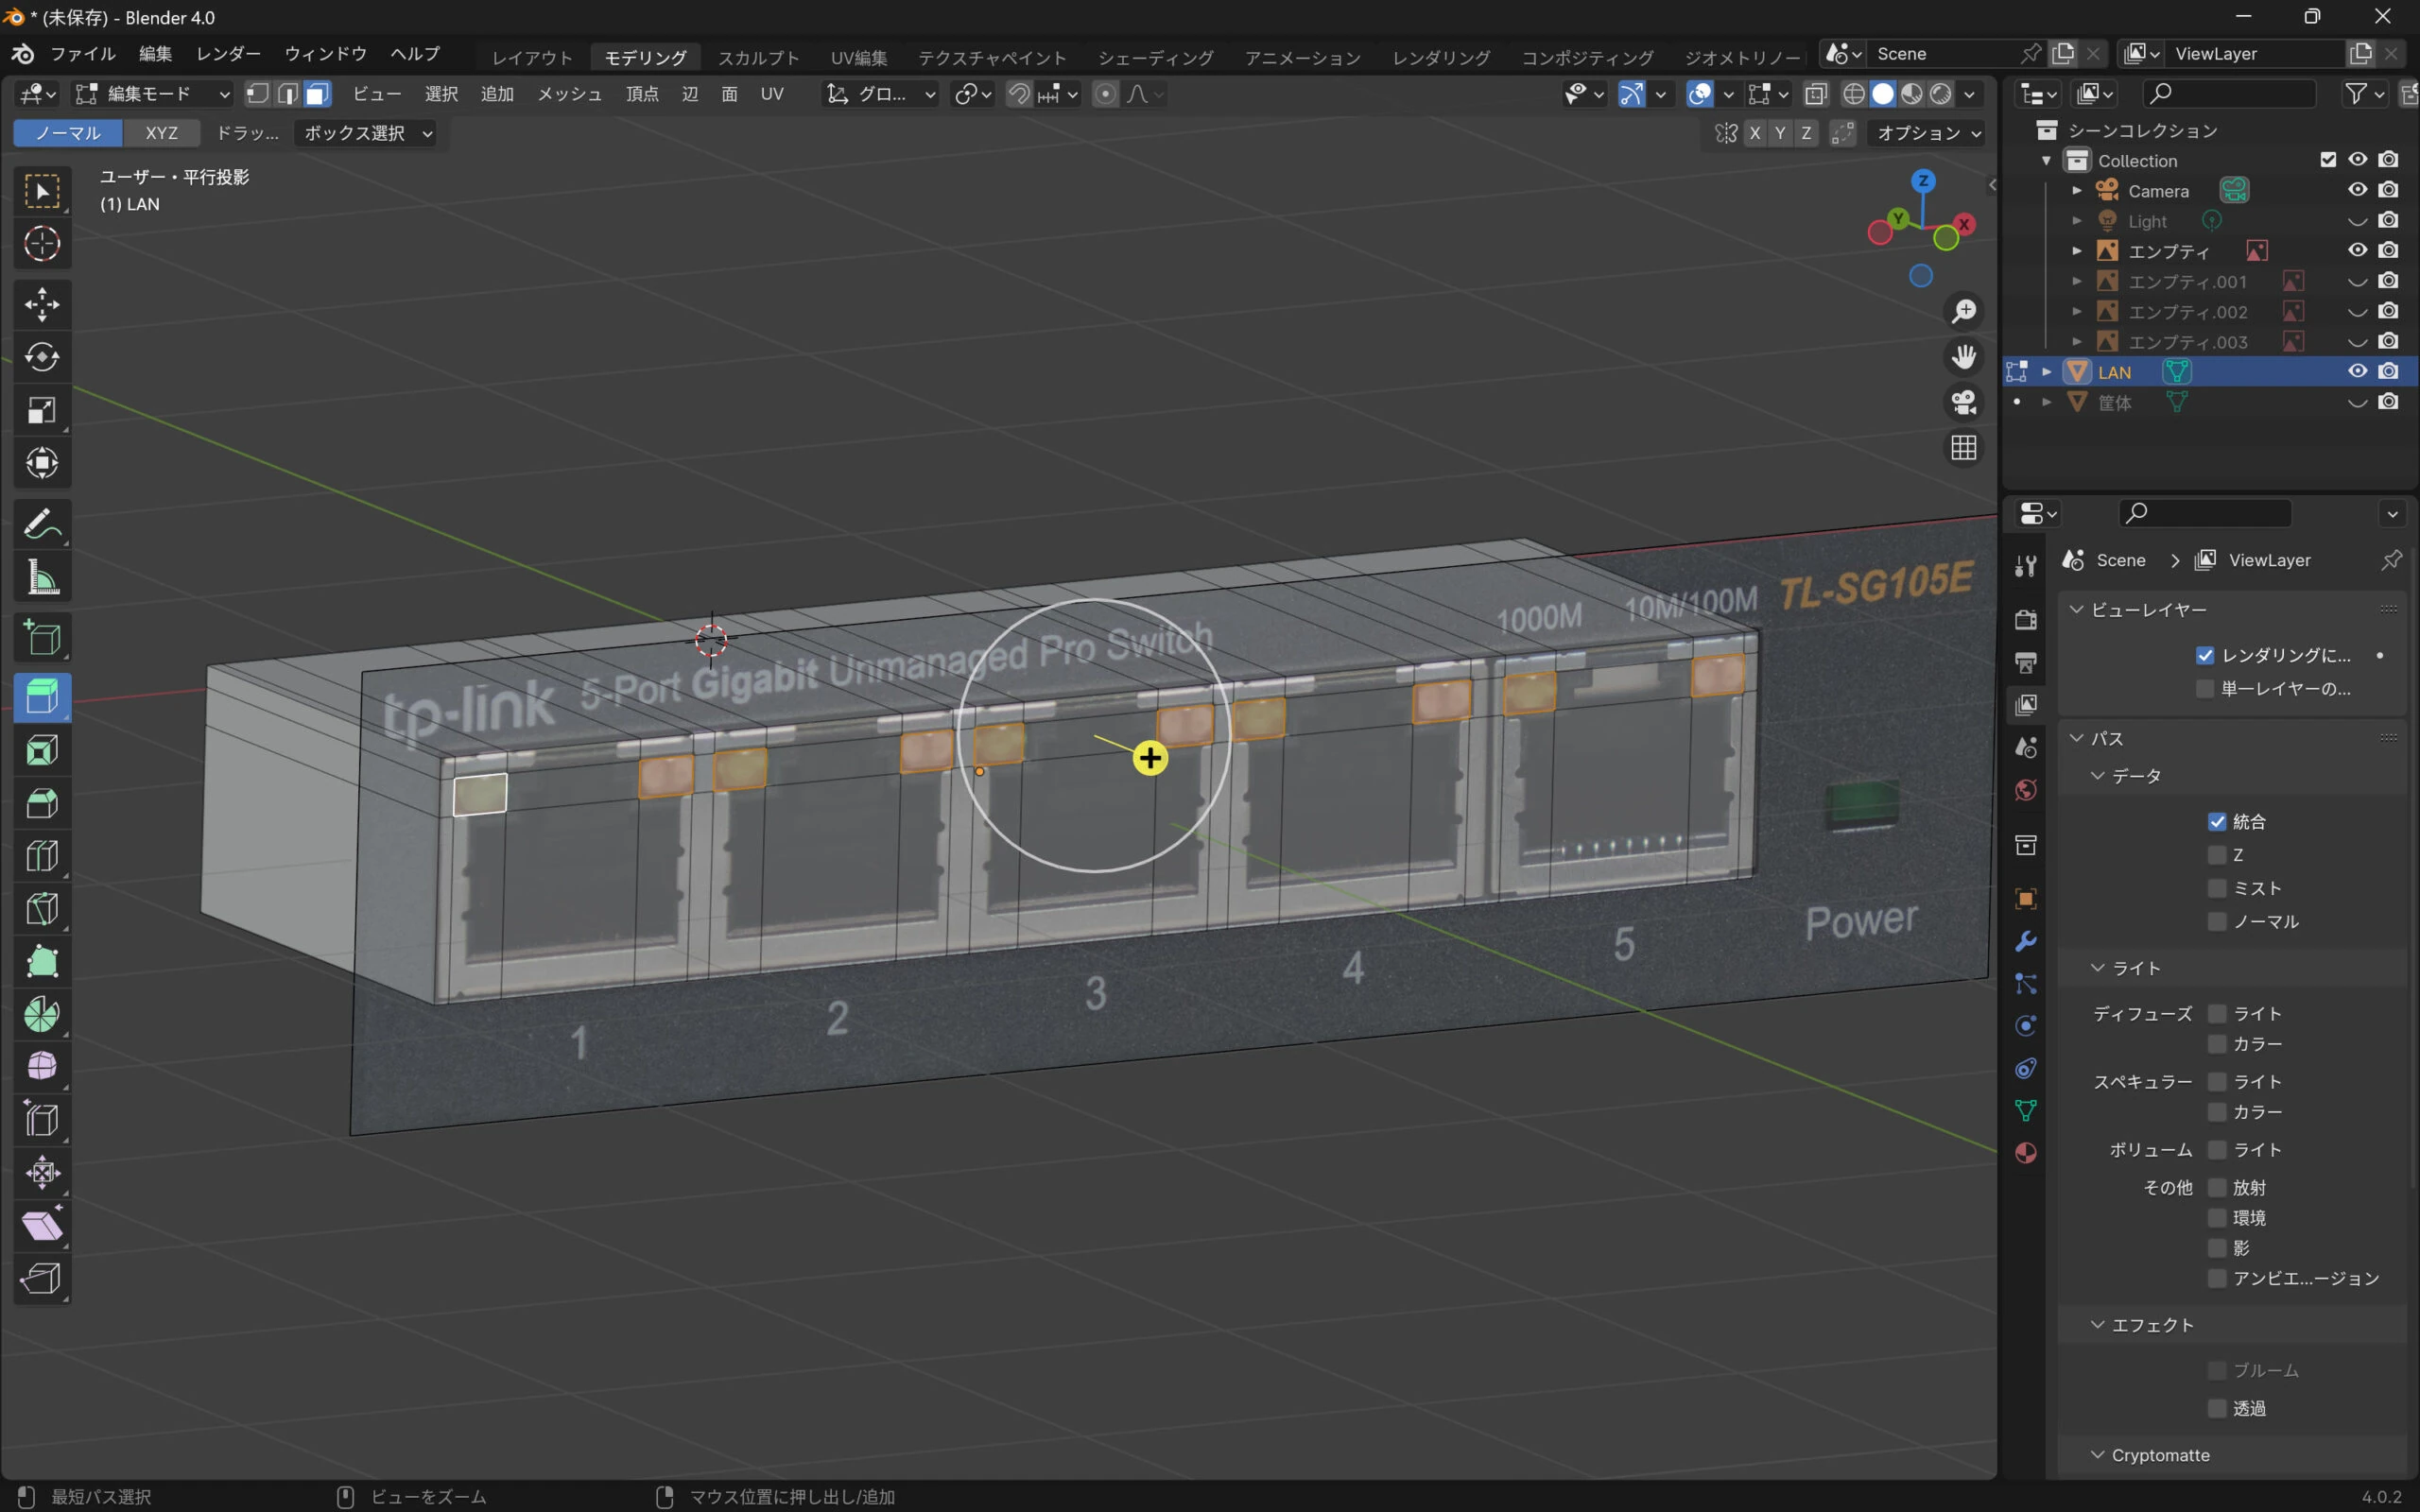Select the Annotate pencil tool
2420x1512 pixels.
point(42,524)
